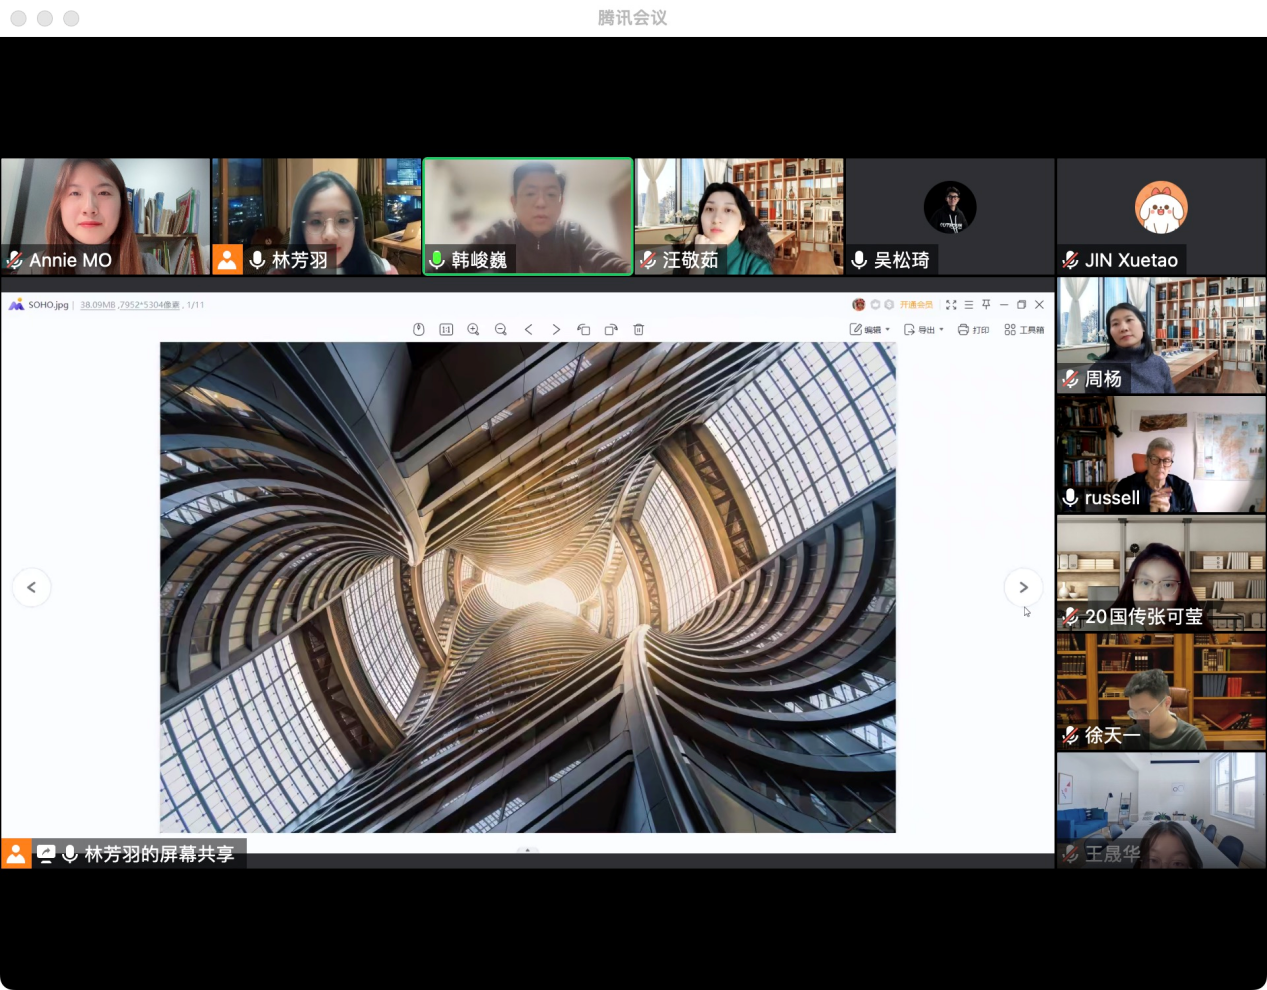Click the 1:1 actual size icon
Screen dimensions: 1267x990
coord(446,329)
